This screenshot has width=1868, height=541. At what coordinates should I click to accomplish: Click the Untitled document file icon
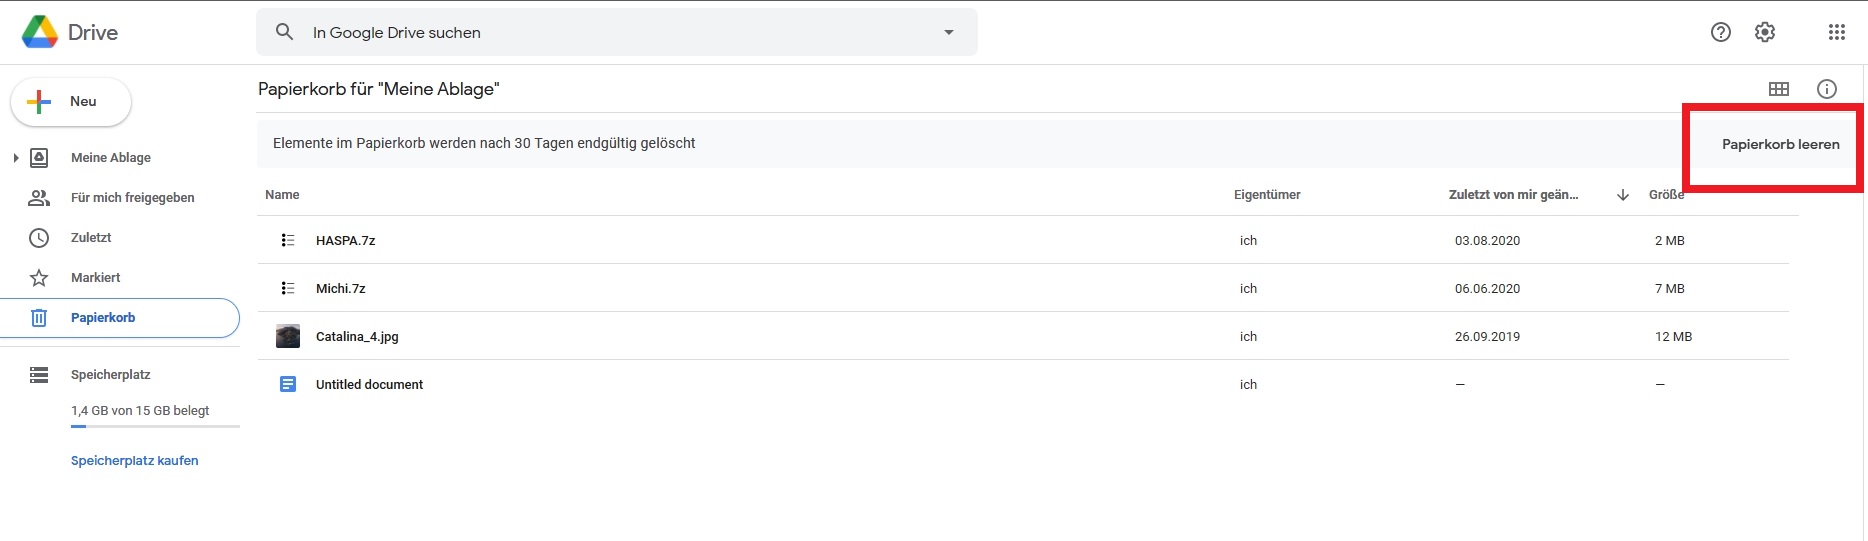pyautogui.click(x=288, y=384)
